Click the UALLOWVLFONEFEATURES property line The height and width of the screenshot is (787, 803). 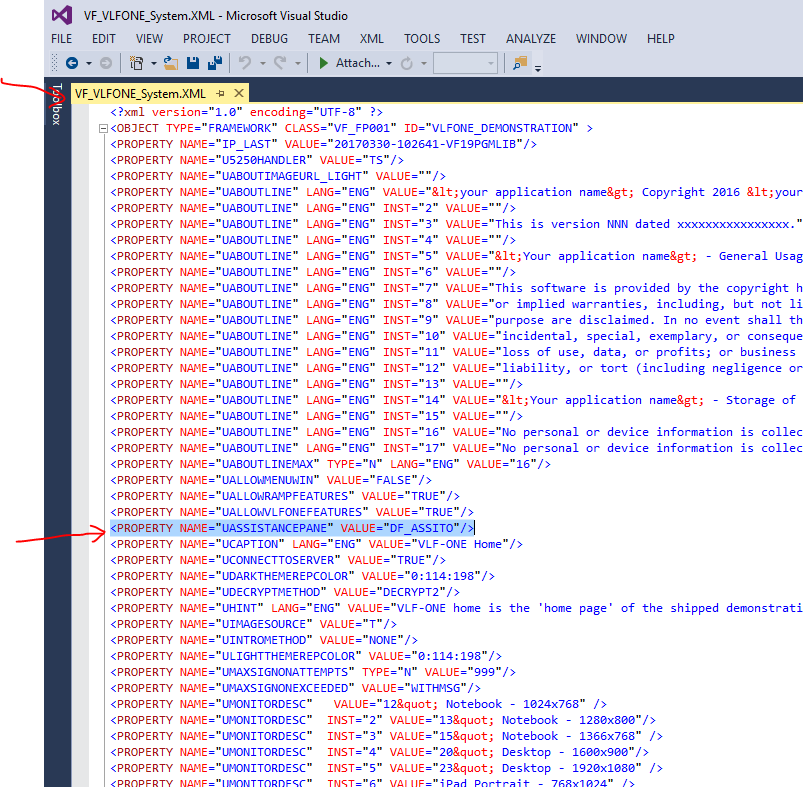[x=292, y=512]
